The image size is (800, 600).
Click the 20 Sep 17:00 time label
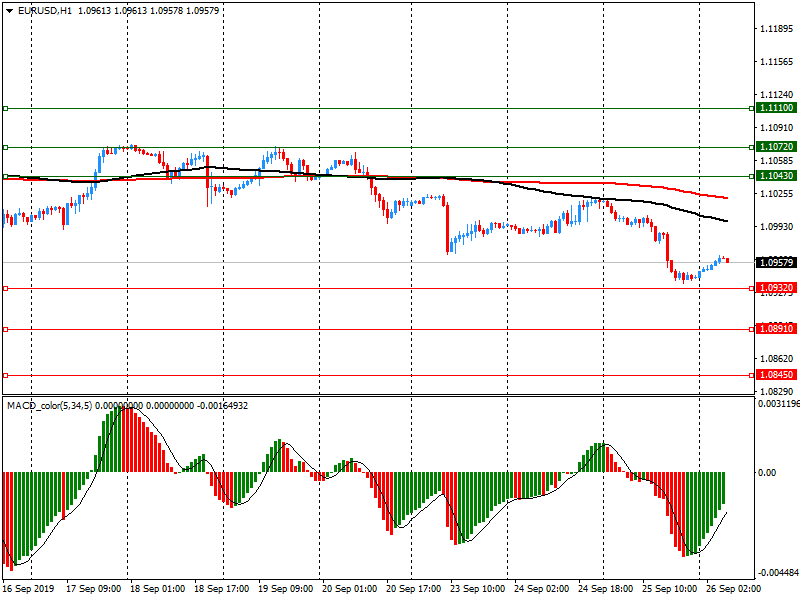[x=413, y=589]
